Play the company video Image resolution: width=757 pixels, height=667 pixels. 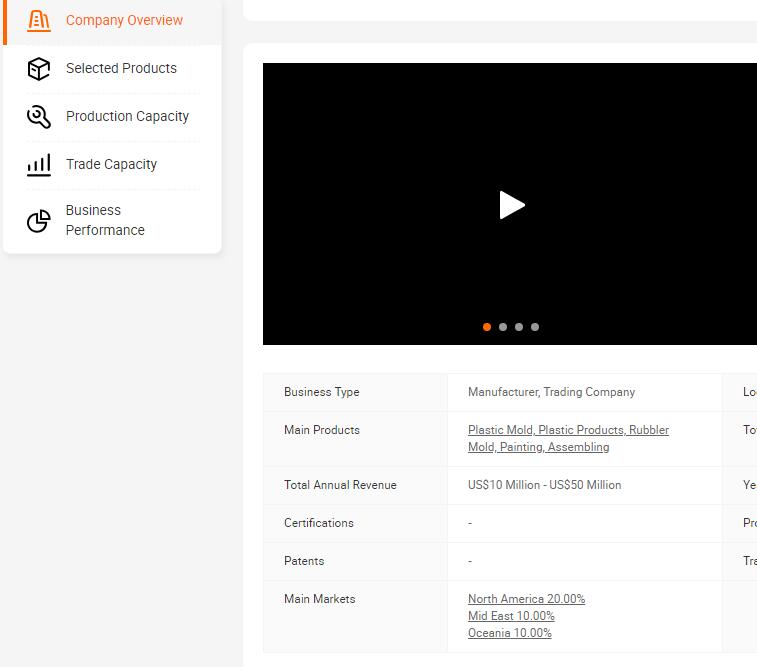[512, 205]
